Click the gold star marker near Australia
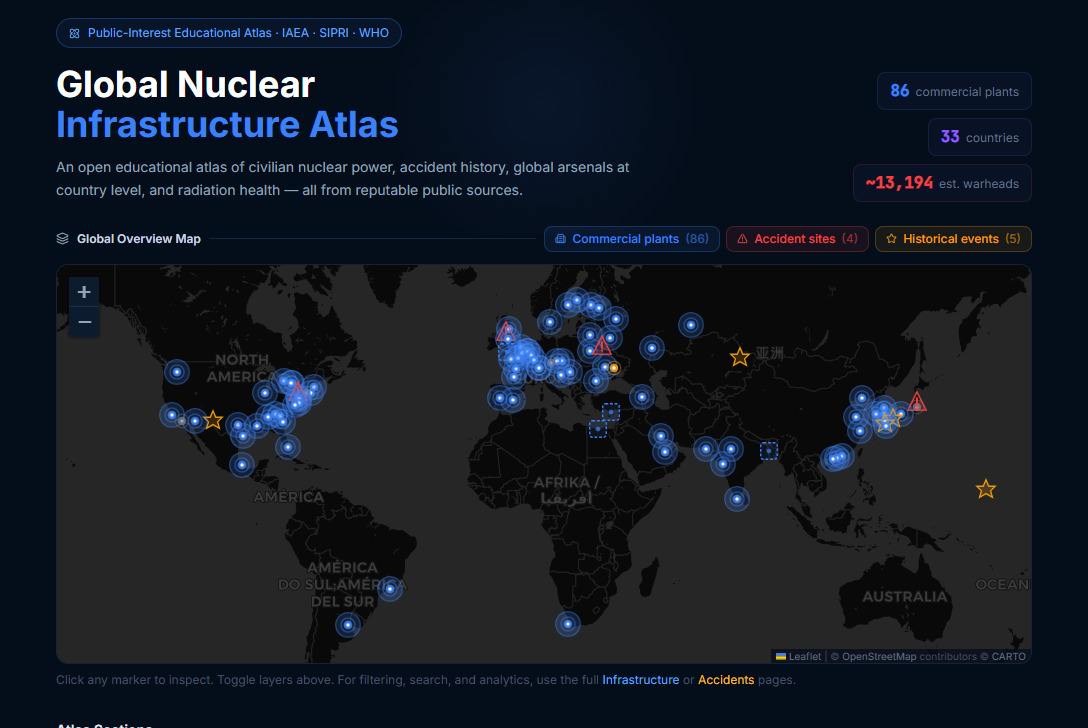 tap(985, 489)
